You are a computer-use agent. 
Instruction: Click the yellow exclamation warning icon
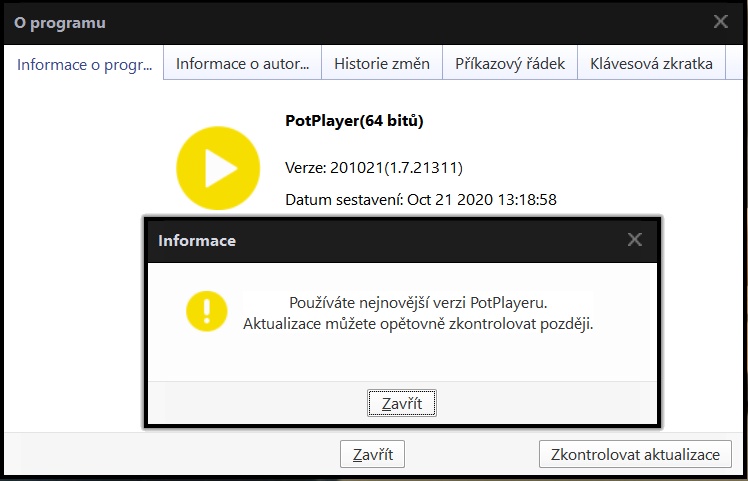[x=207, y=311]
